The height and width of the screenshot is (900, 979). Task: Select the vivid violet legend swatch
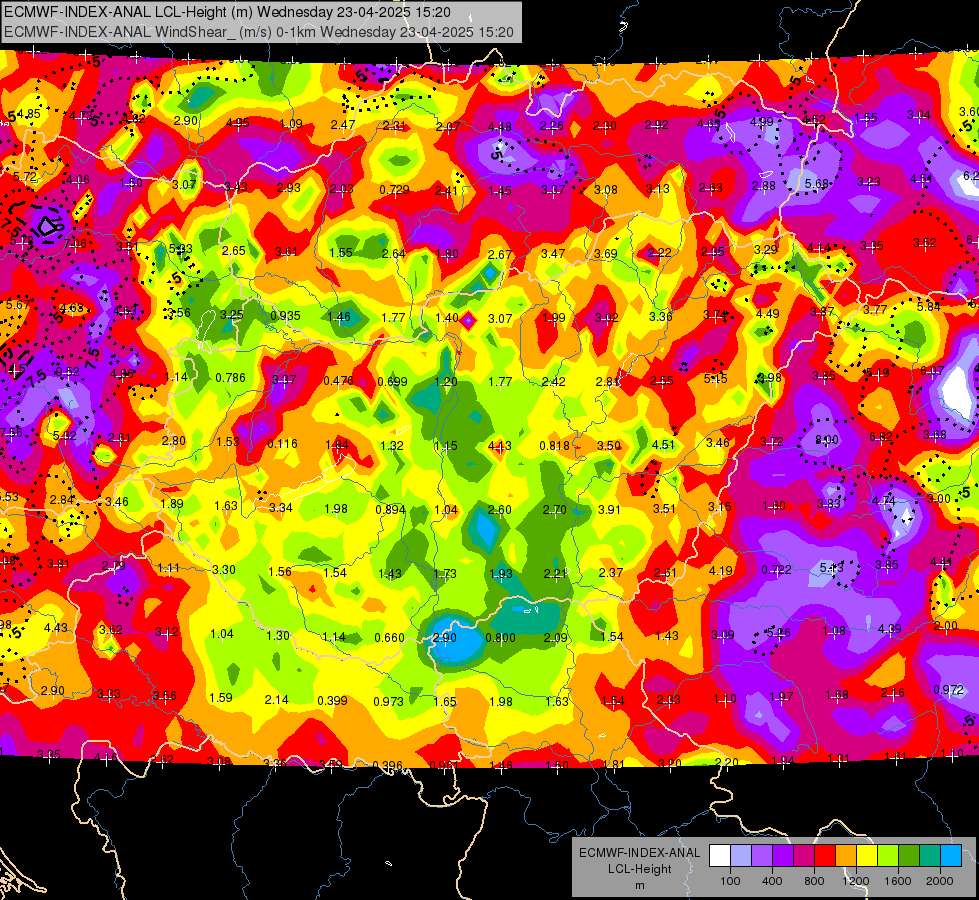(x=783, y=856)
